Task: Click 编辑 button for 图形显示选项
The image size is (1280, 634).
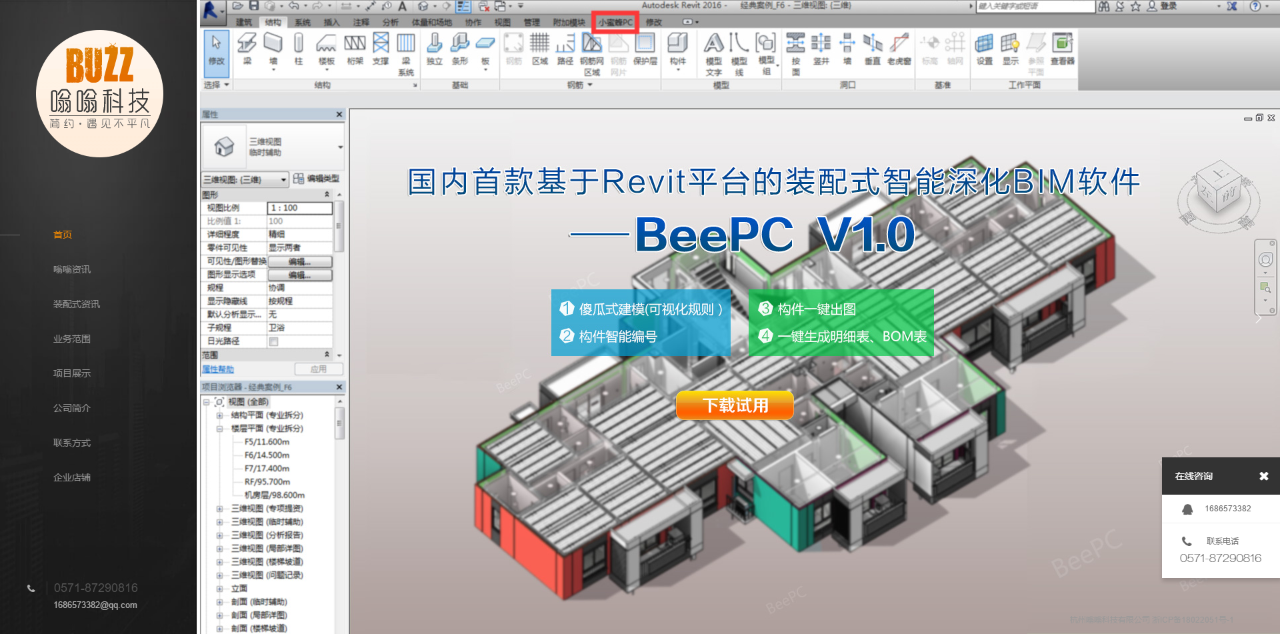Action: pyautogui.click(x=300, y=274)
